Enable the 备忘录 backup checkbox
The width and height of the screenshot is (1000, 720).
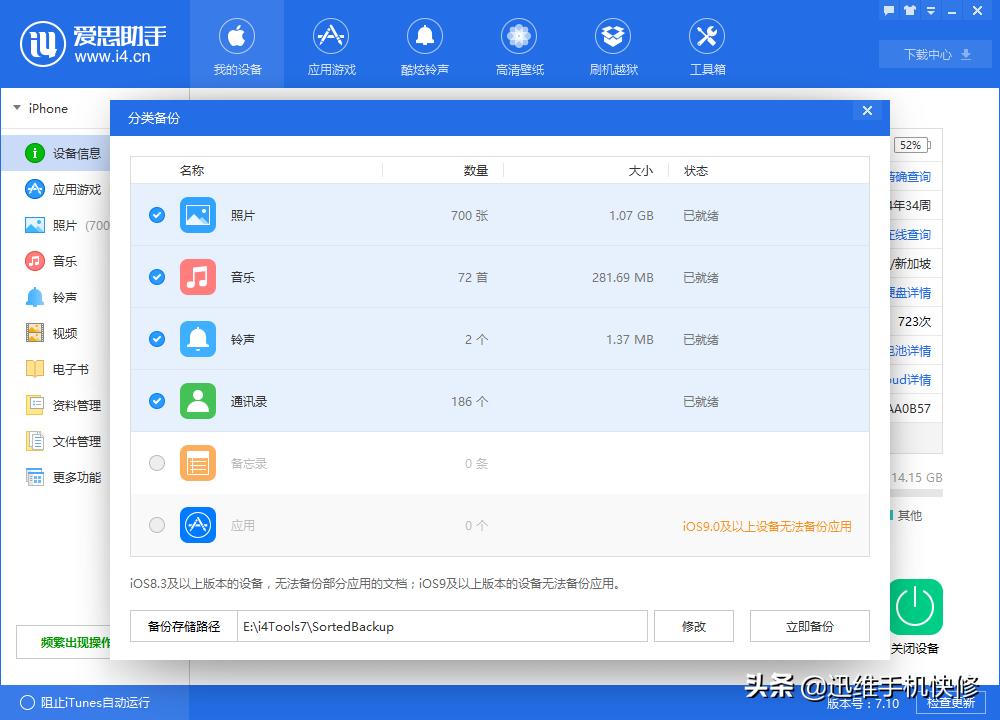tap(156, 463)
